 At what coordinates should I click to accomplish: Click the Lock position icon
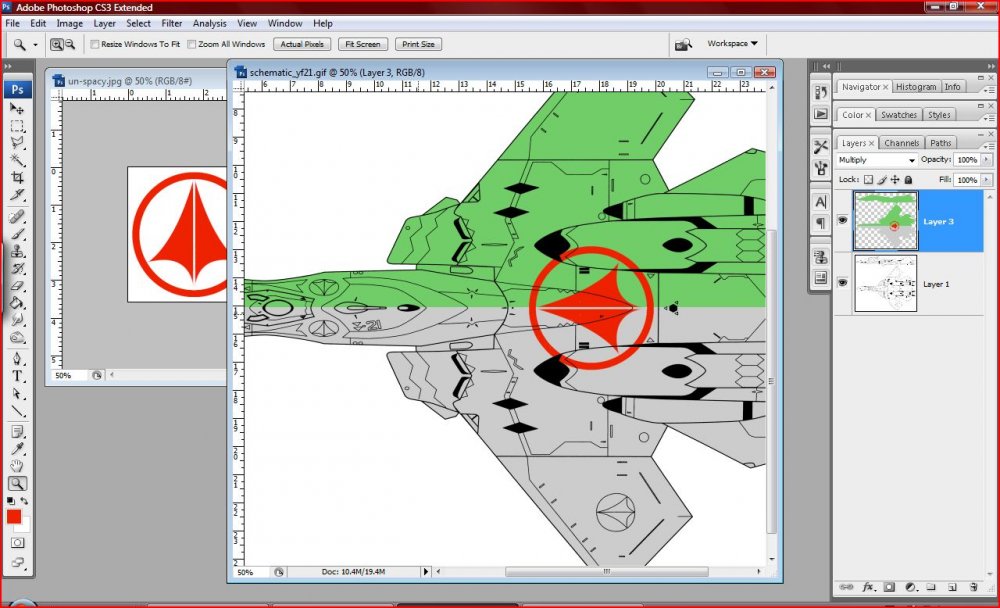click(x=894, y=180)
